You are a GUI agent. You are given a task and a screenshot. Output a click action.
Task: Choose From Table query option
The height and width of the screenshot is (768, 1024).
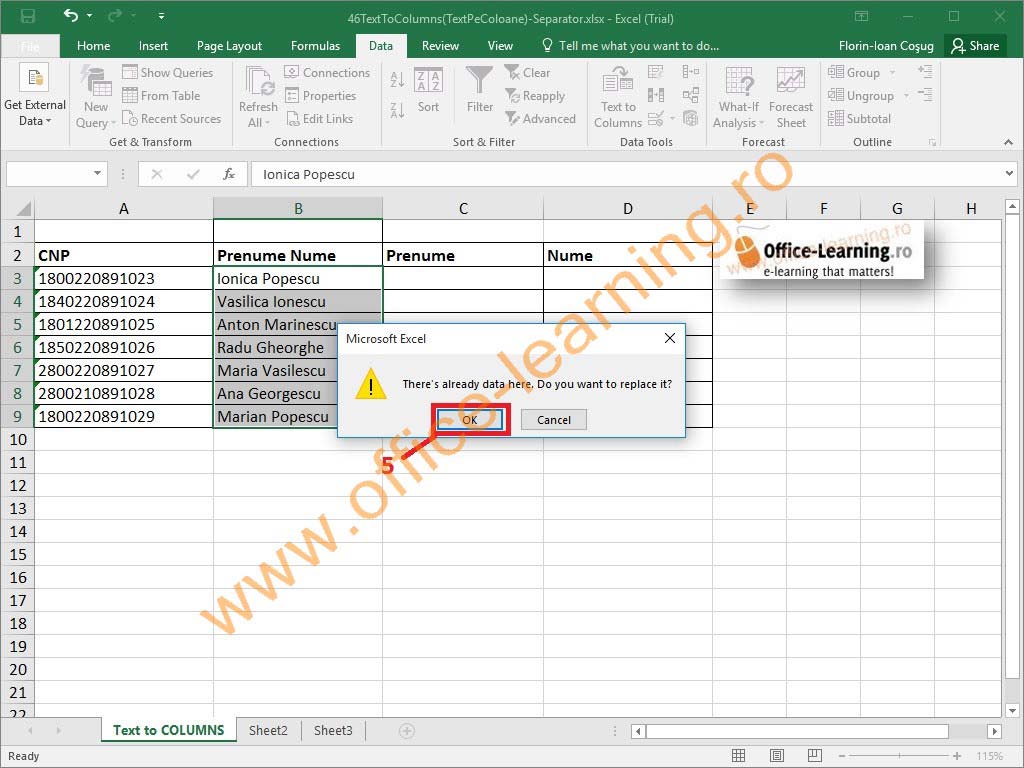(161, 95)
